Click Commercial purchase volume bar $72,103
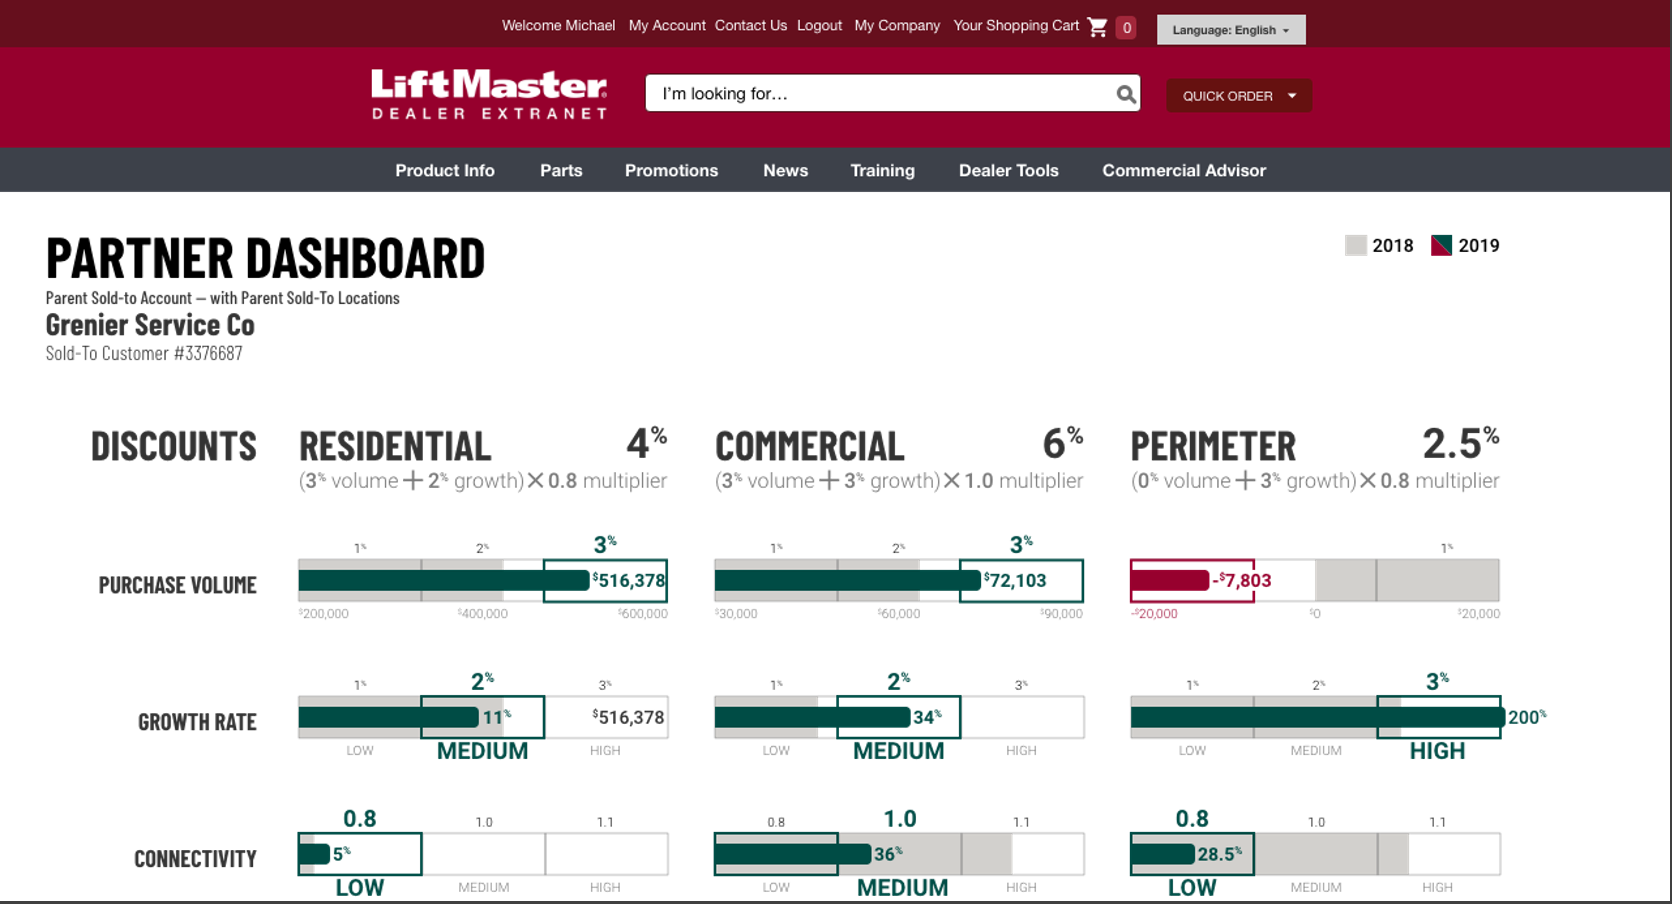 pyautogui.click(x=848, y=580)
